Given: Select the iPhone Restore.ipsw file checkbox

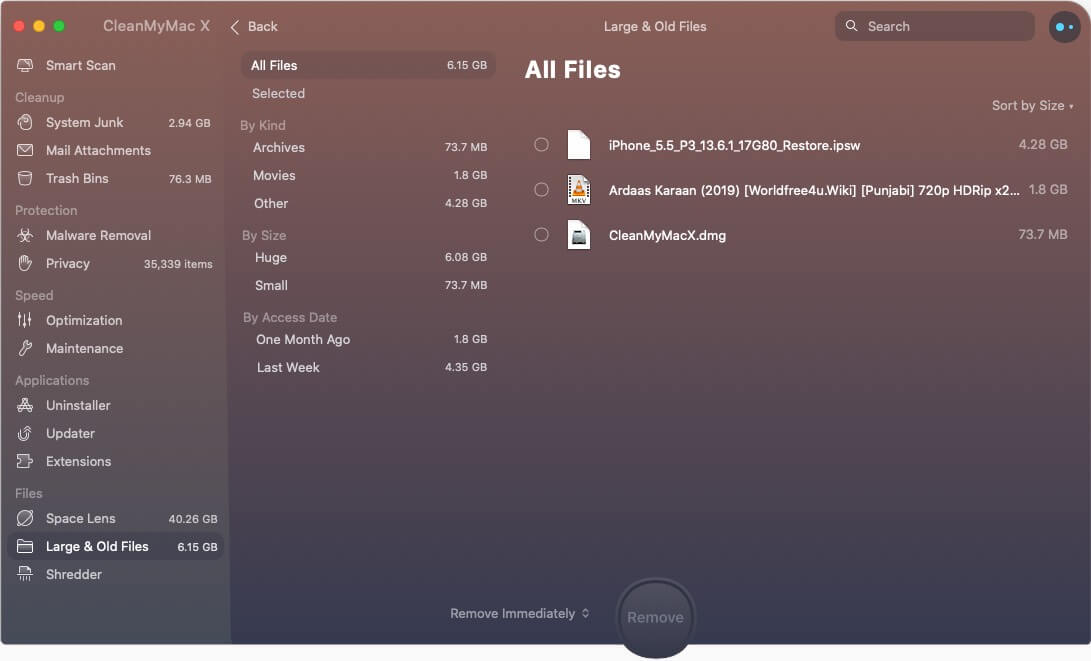Looking at the screenshot, I should [x=541, y=145].
